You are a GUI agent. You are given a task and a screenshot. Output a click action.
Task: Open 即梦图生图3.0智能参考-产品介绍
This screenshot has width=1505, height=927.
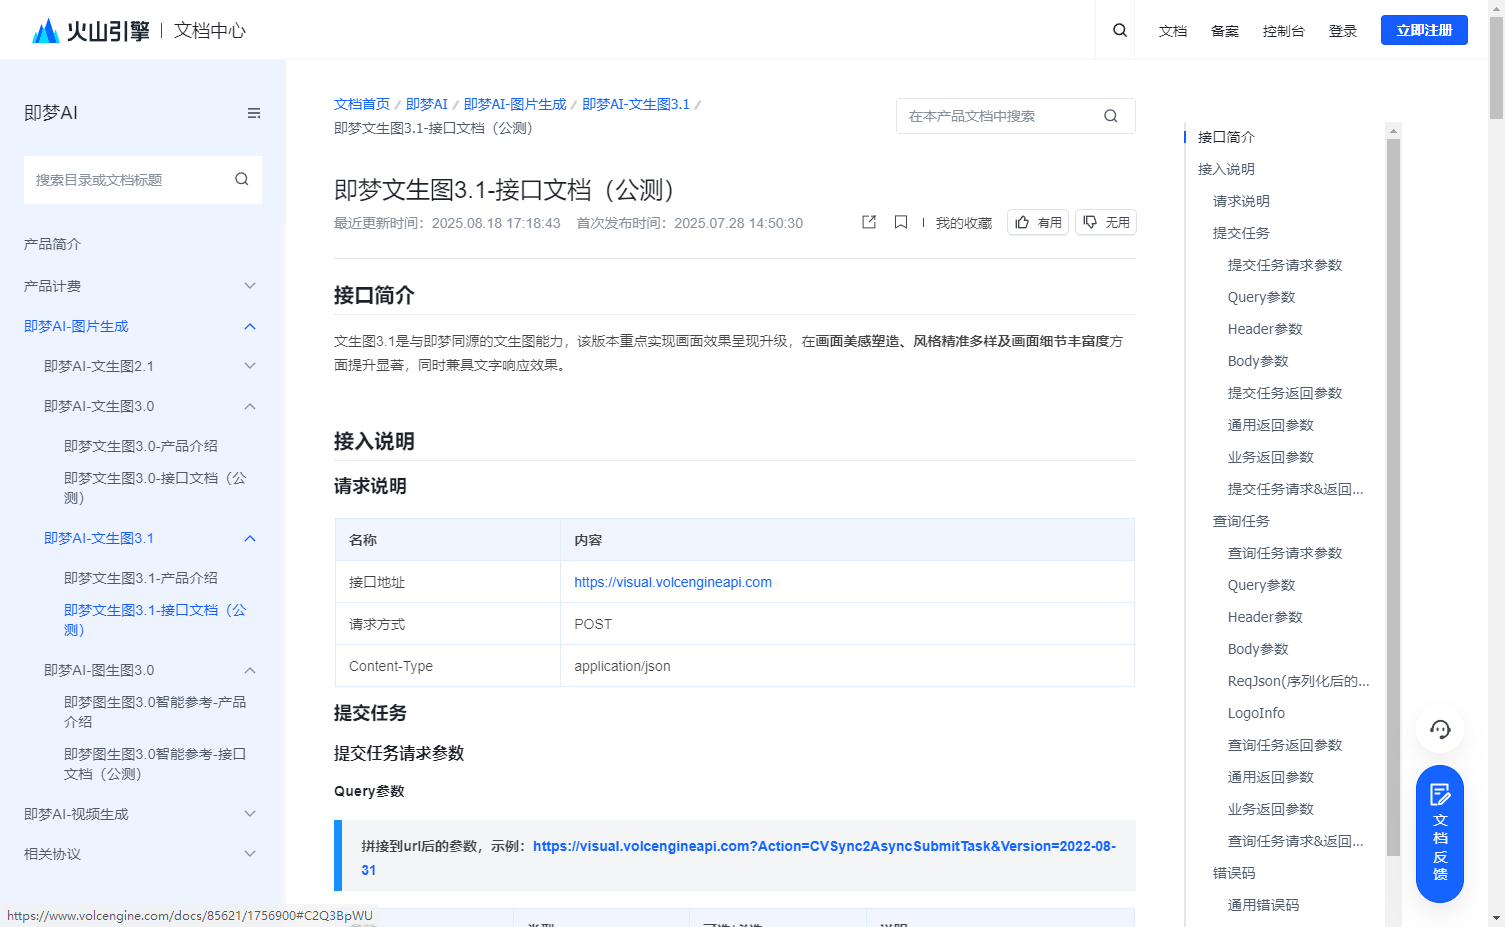click(155, 712)
